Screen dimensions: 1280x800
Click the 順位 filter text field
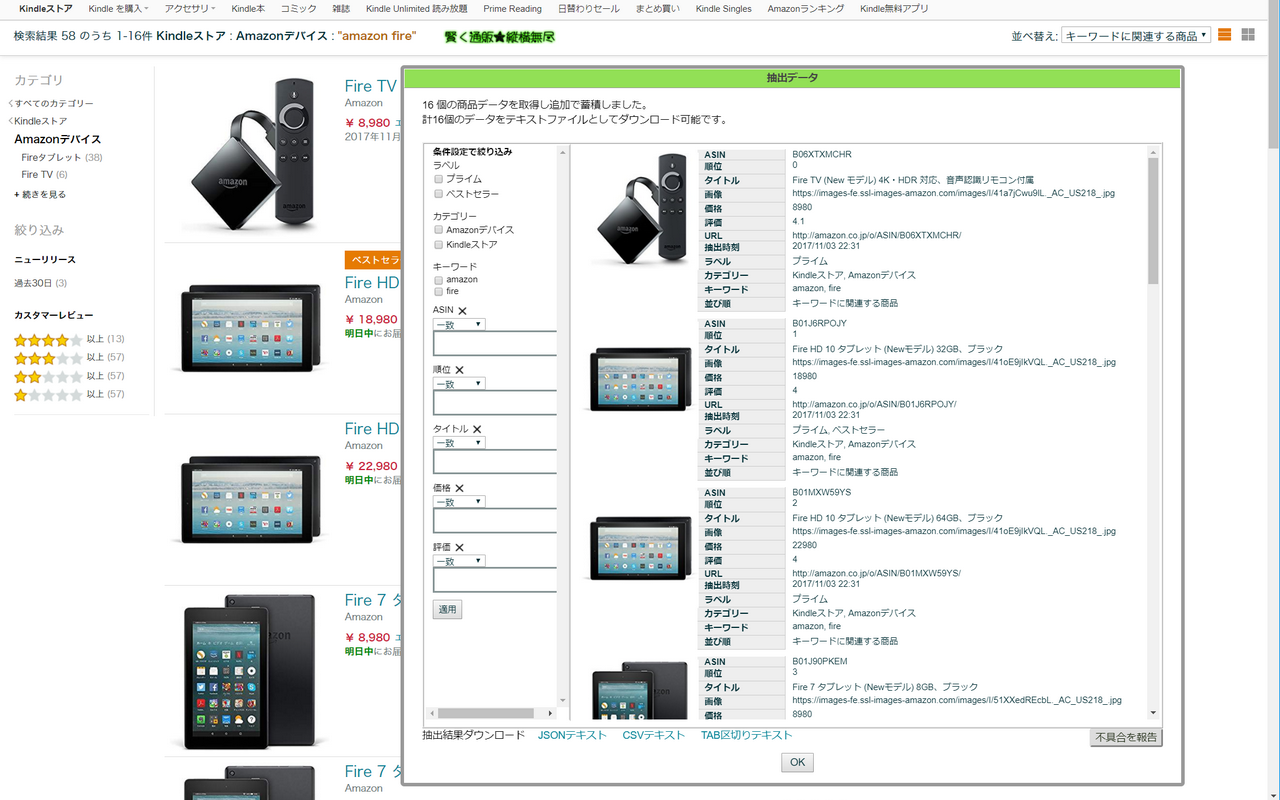pyautogui.click(x=495, y=402)
